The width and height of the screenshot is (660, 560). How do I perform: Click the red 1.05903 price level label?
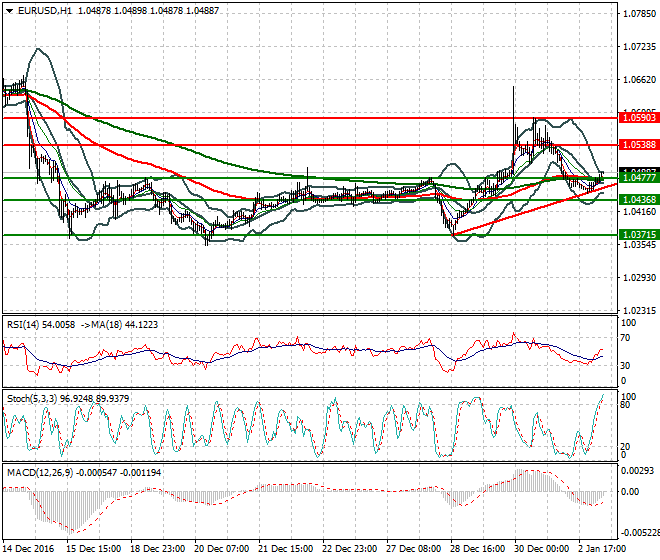click(x=639, y=117)
